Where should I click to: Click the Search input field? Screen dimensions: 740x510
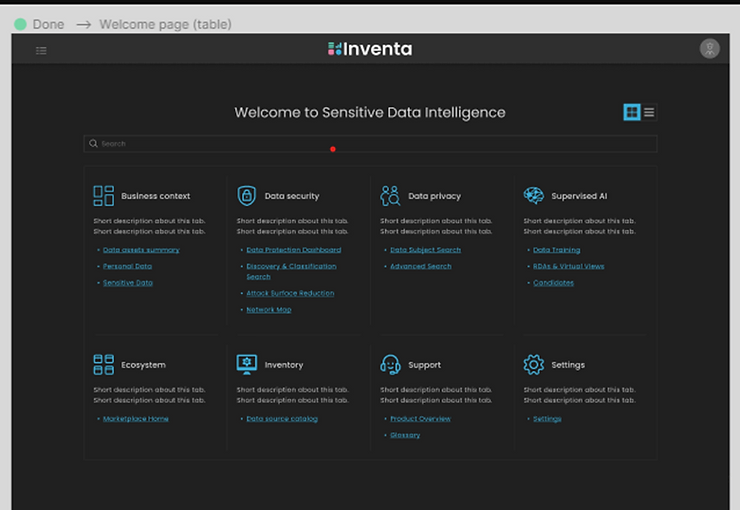point(370,144)
